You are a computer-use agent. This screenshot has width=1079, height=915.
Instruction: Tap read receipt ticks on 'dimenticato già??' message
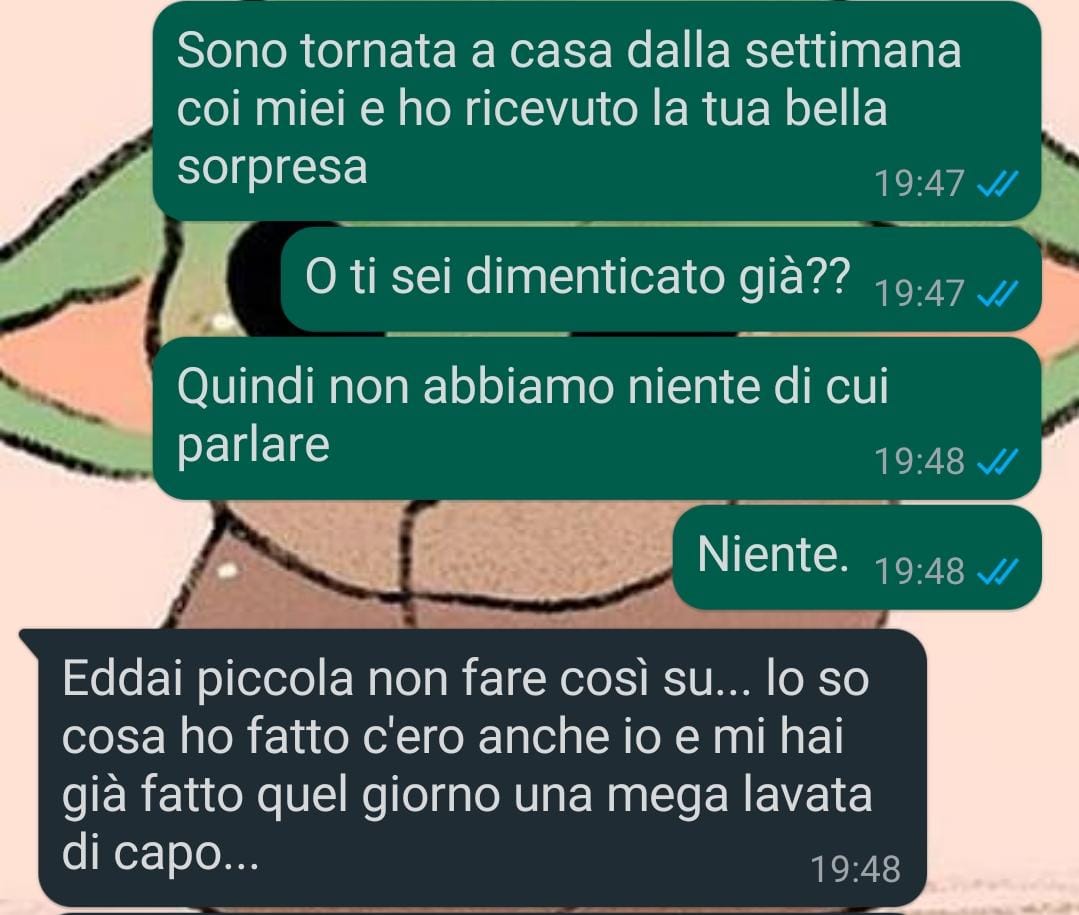pyautogui.click(x=998, y=294)
